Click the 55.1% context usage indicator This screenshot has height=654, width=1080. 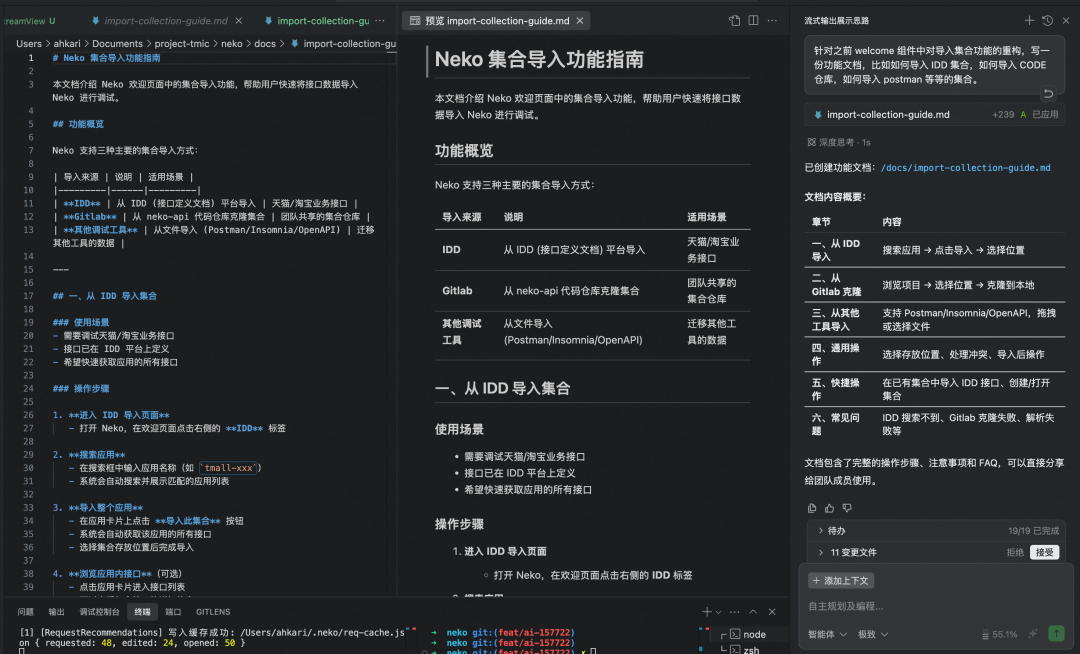pyautogui.click(x=999, y=634)
